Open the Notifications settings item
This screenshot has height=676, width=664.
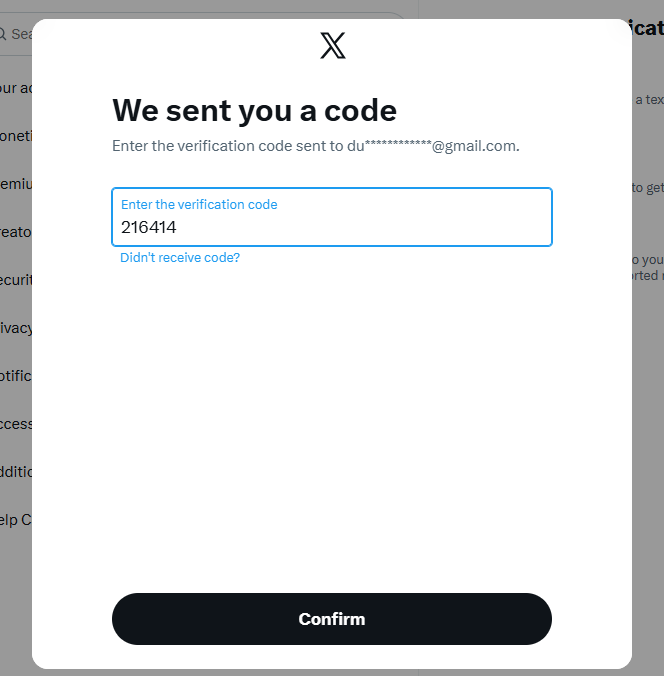[15, 376]
